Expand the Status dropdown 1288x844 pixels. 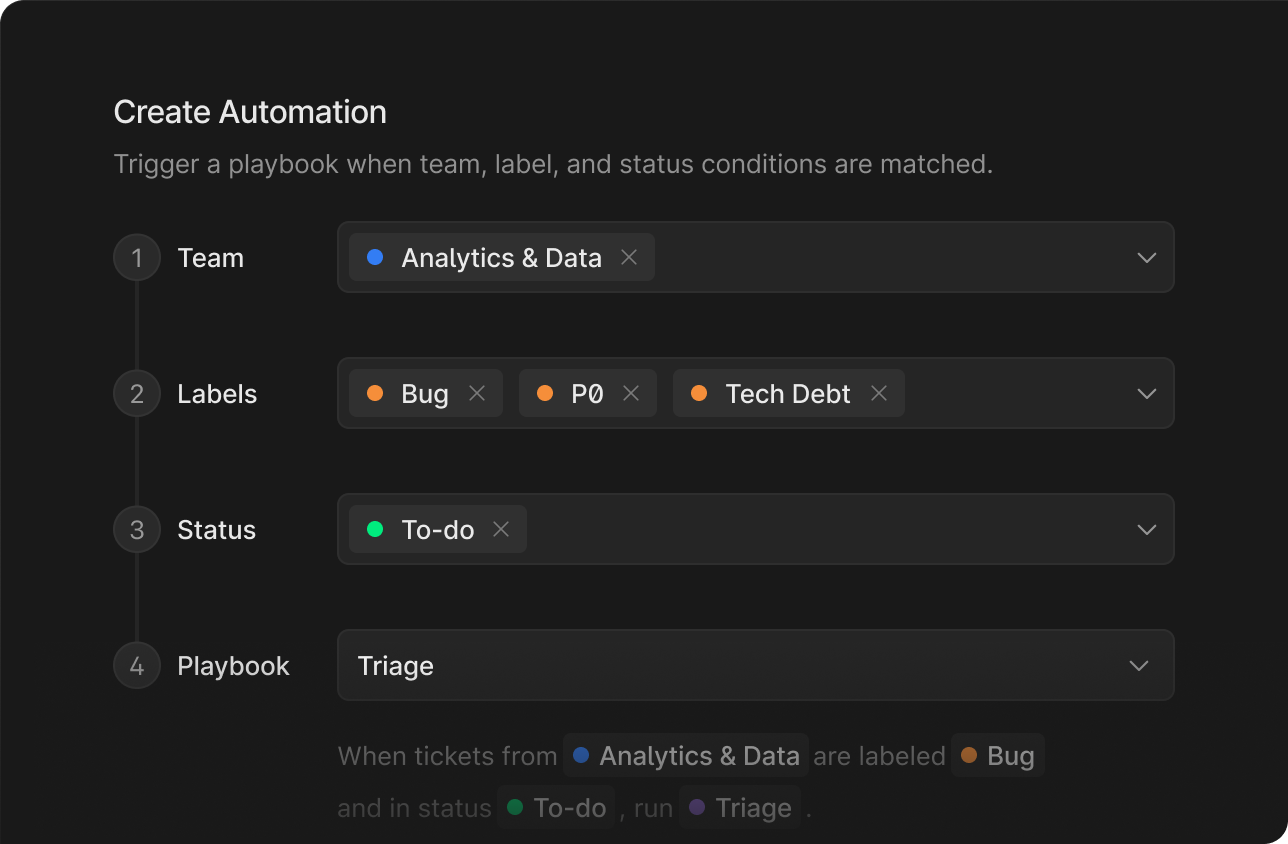[x=1146, y=529]
